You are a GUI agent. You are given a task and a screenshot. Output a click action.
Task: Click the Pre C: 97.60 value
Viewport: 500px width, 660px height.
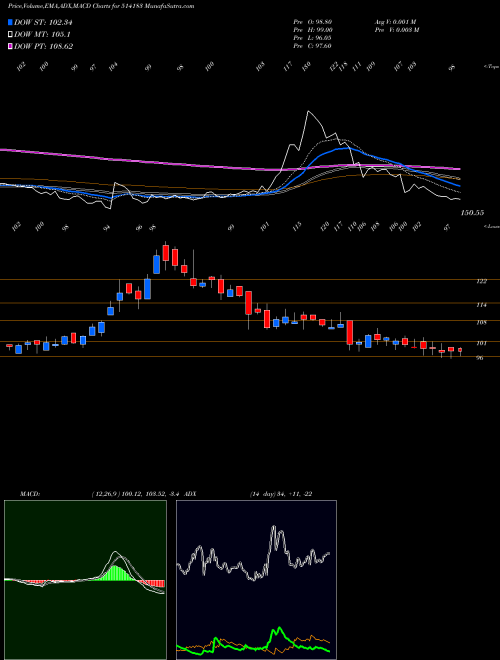tap(313, 46)
